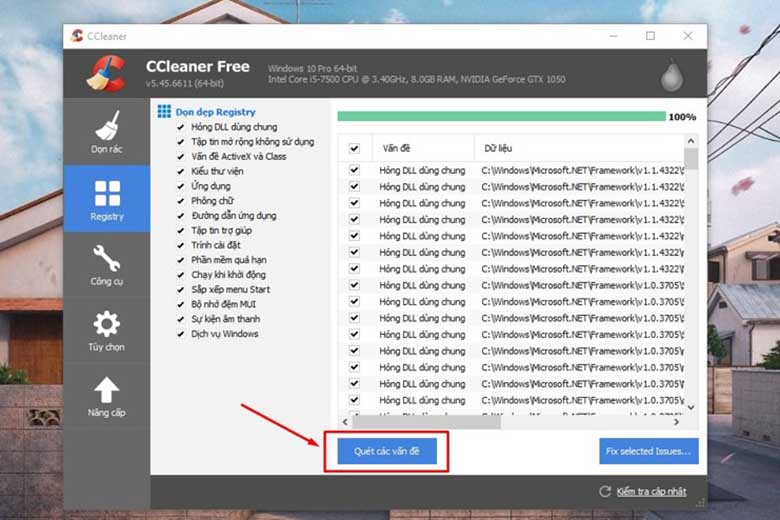
Task: Collapse the Dọn dẹp Registry tree header
Action: click(164, 112)
